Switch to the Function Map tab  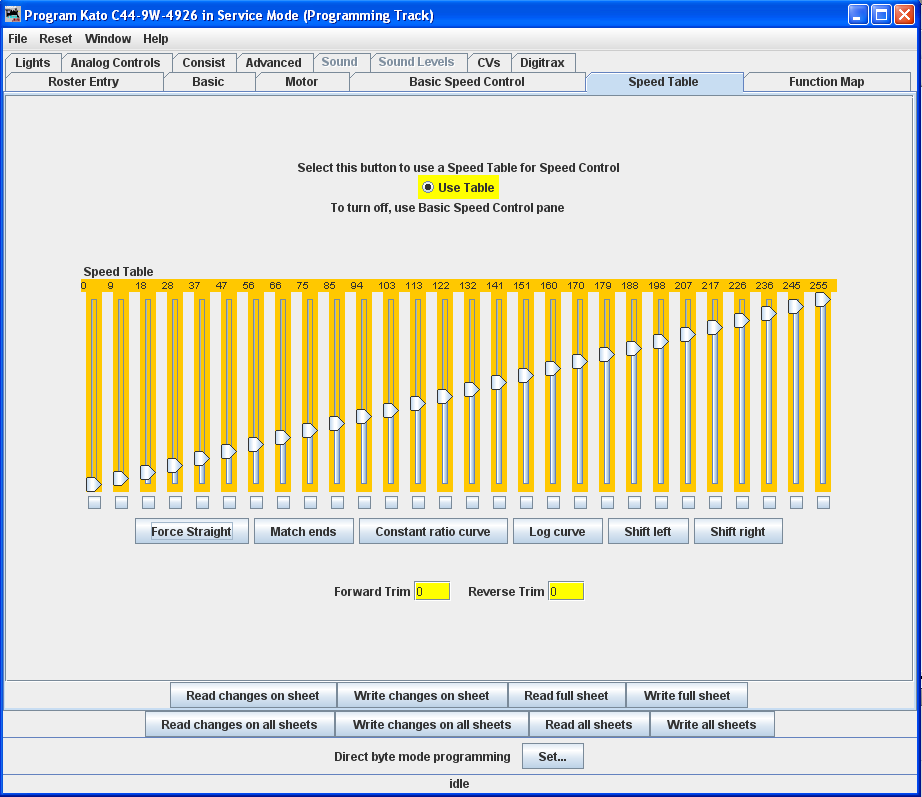point(826,82)
